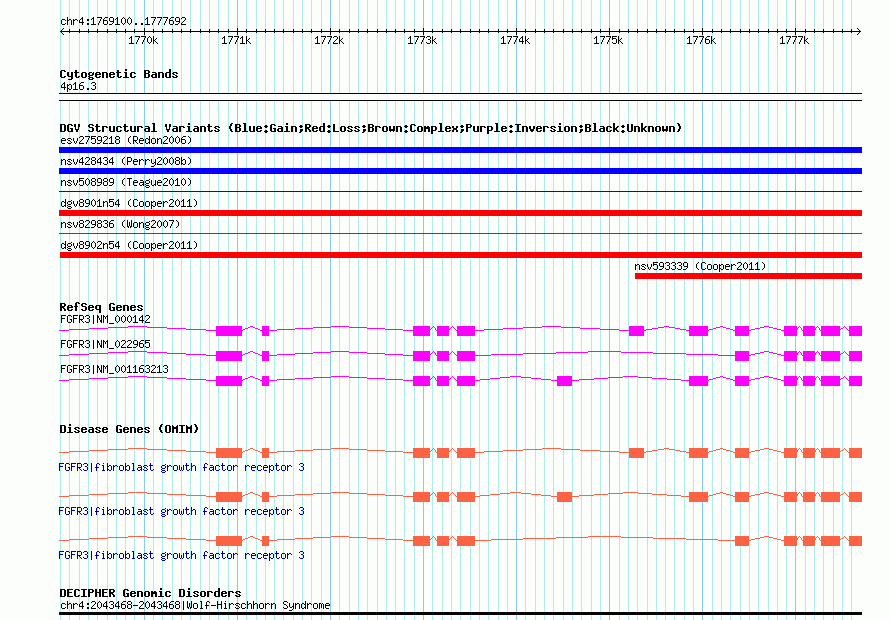
Task: Click the FGFR3|NM_001163213 transcript label
Action: (x=114, y=369)
